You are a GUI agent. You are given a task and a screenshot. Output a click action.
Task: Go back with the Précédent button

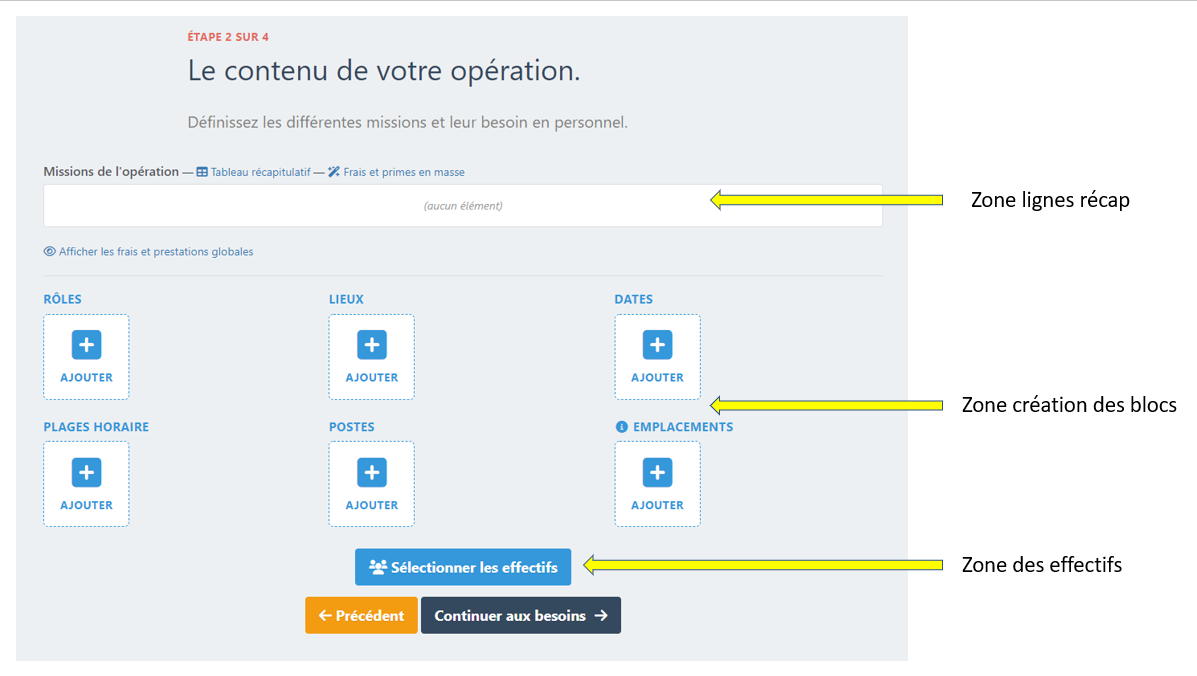pos(361,616)
